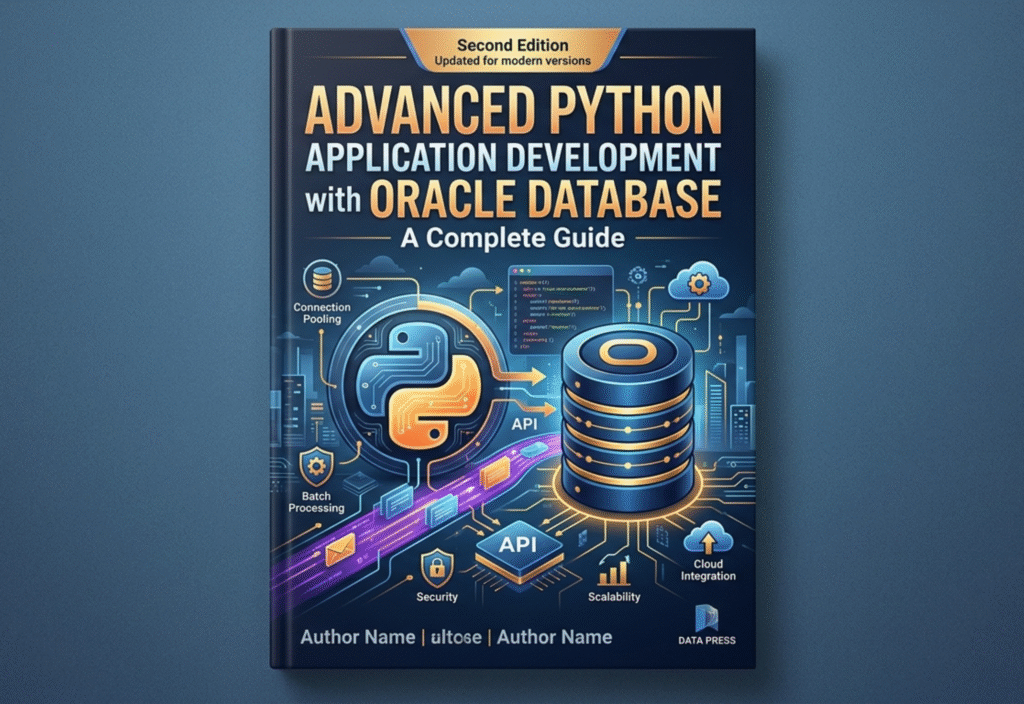Open the Second Edition banner
Viewport: 1024px width, 704px height.
tap(512, 45)
